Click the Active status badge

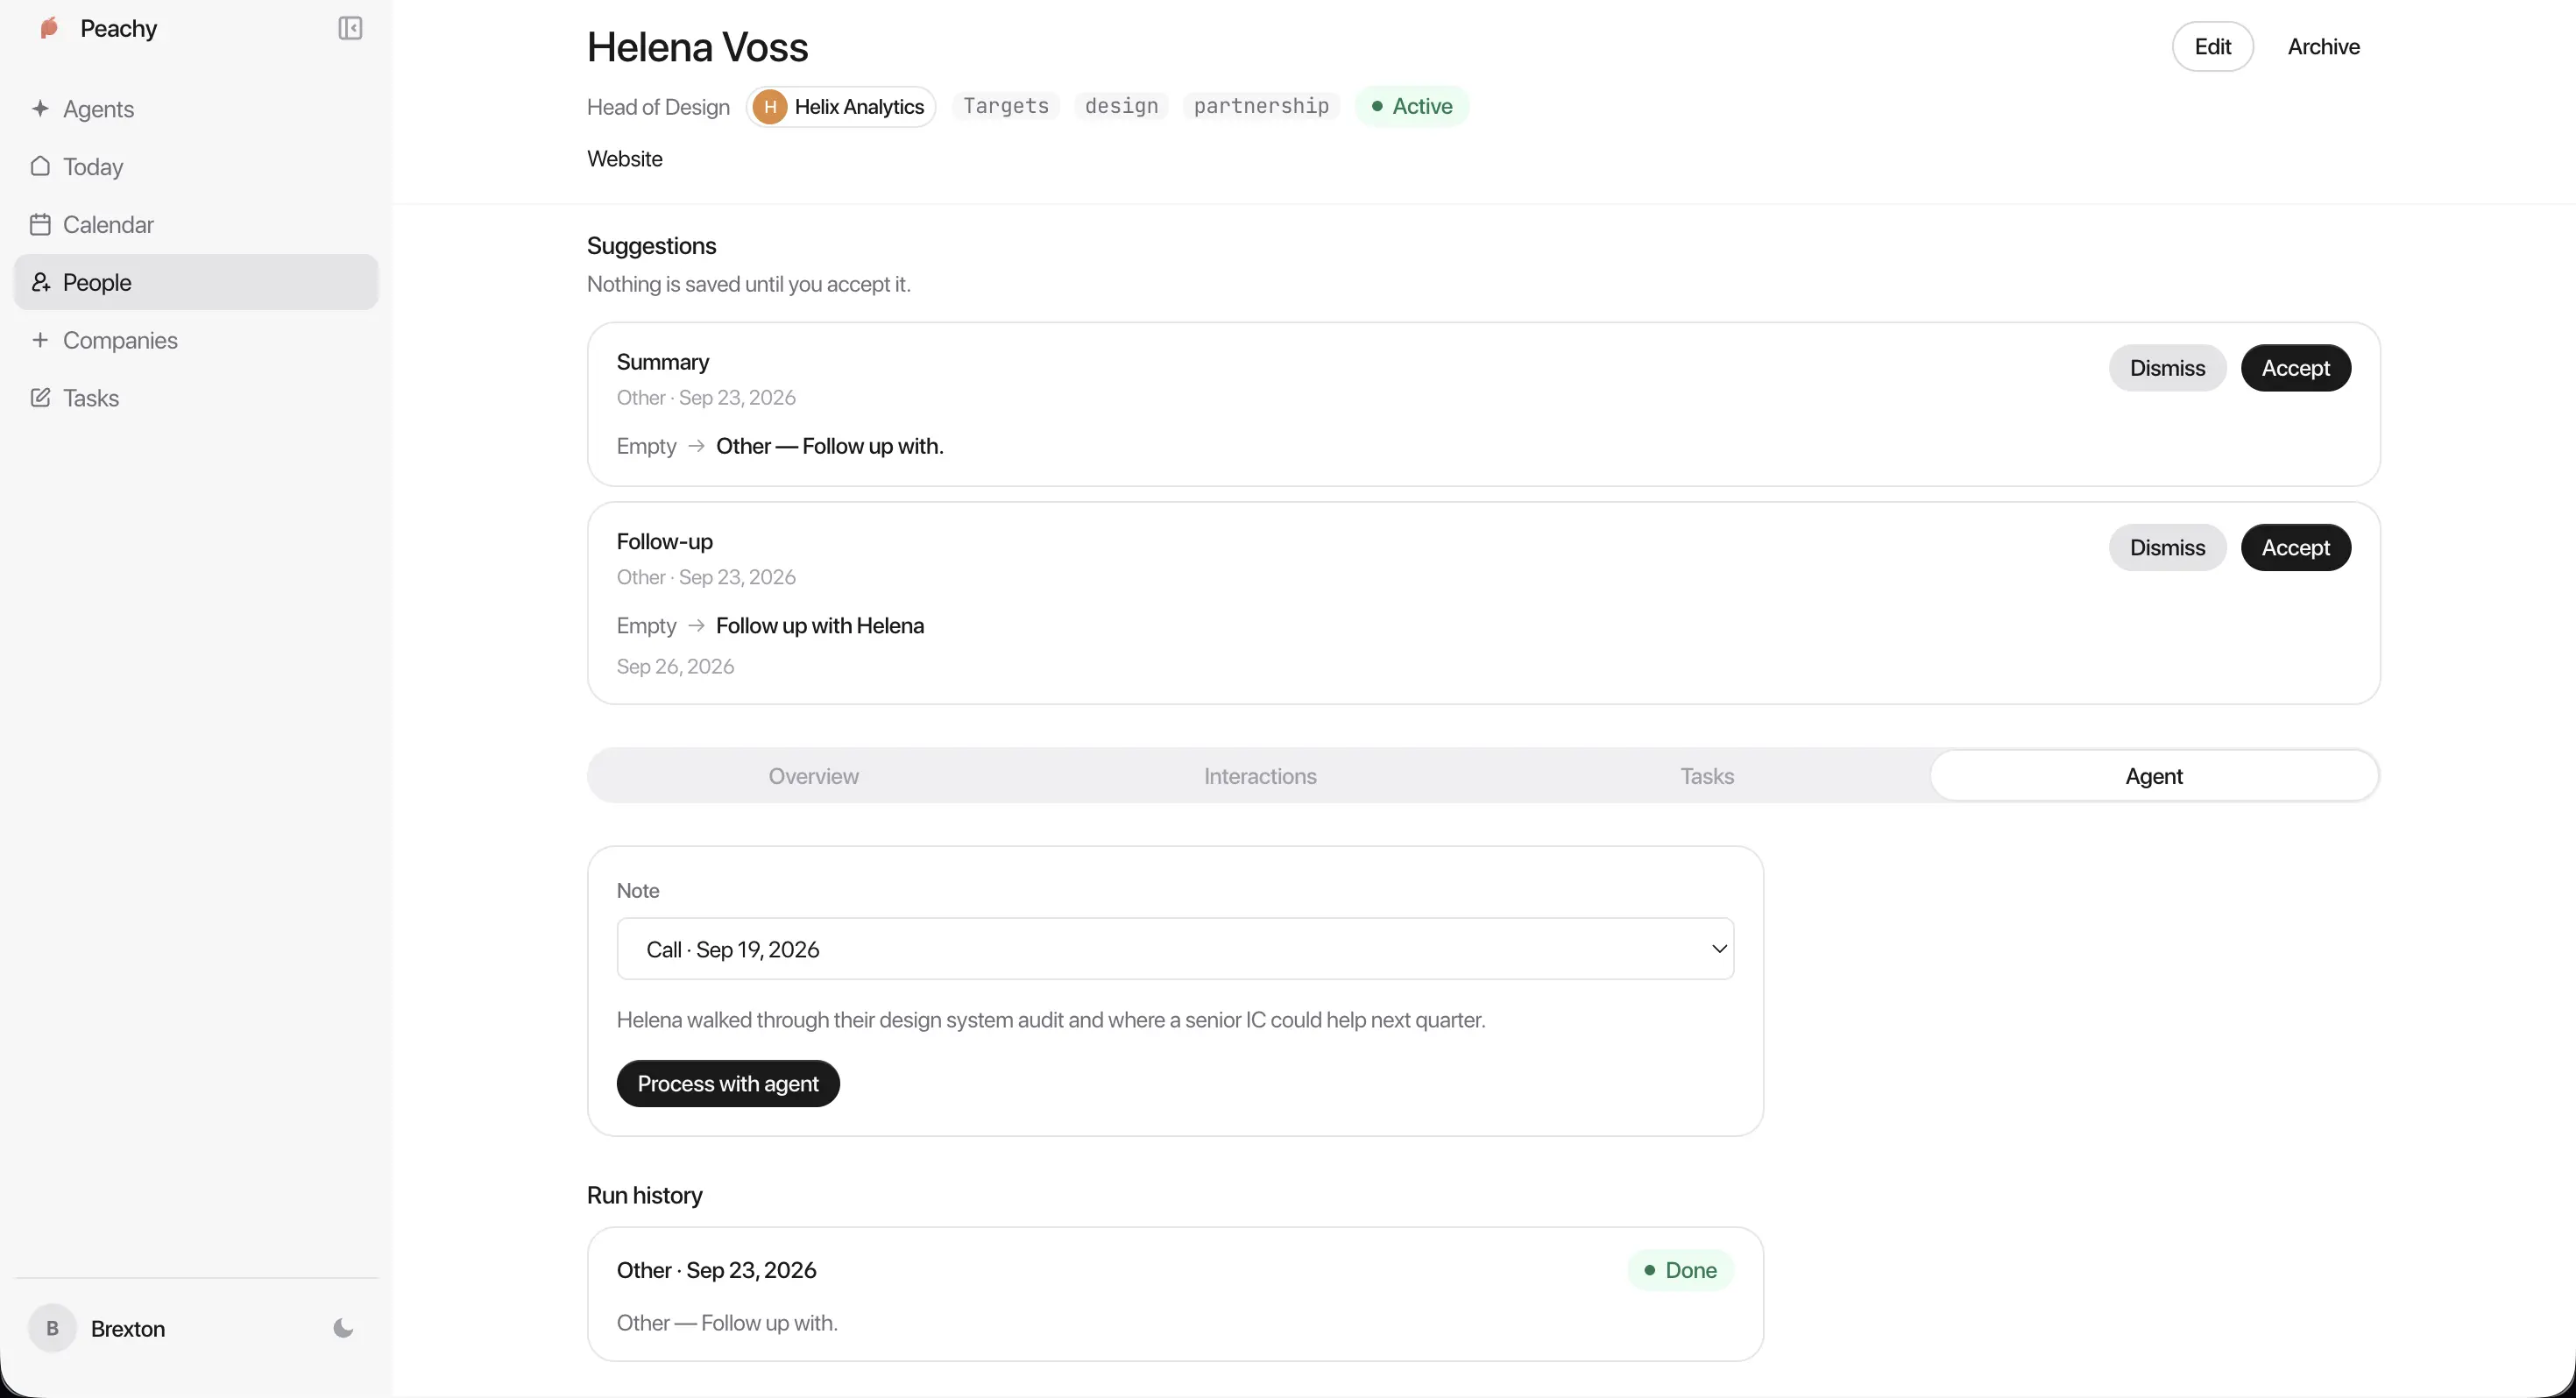(x=1412, y=106)
